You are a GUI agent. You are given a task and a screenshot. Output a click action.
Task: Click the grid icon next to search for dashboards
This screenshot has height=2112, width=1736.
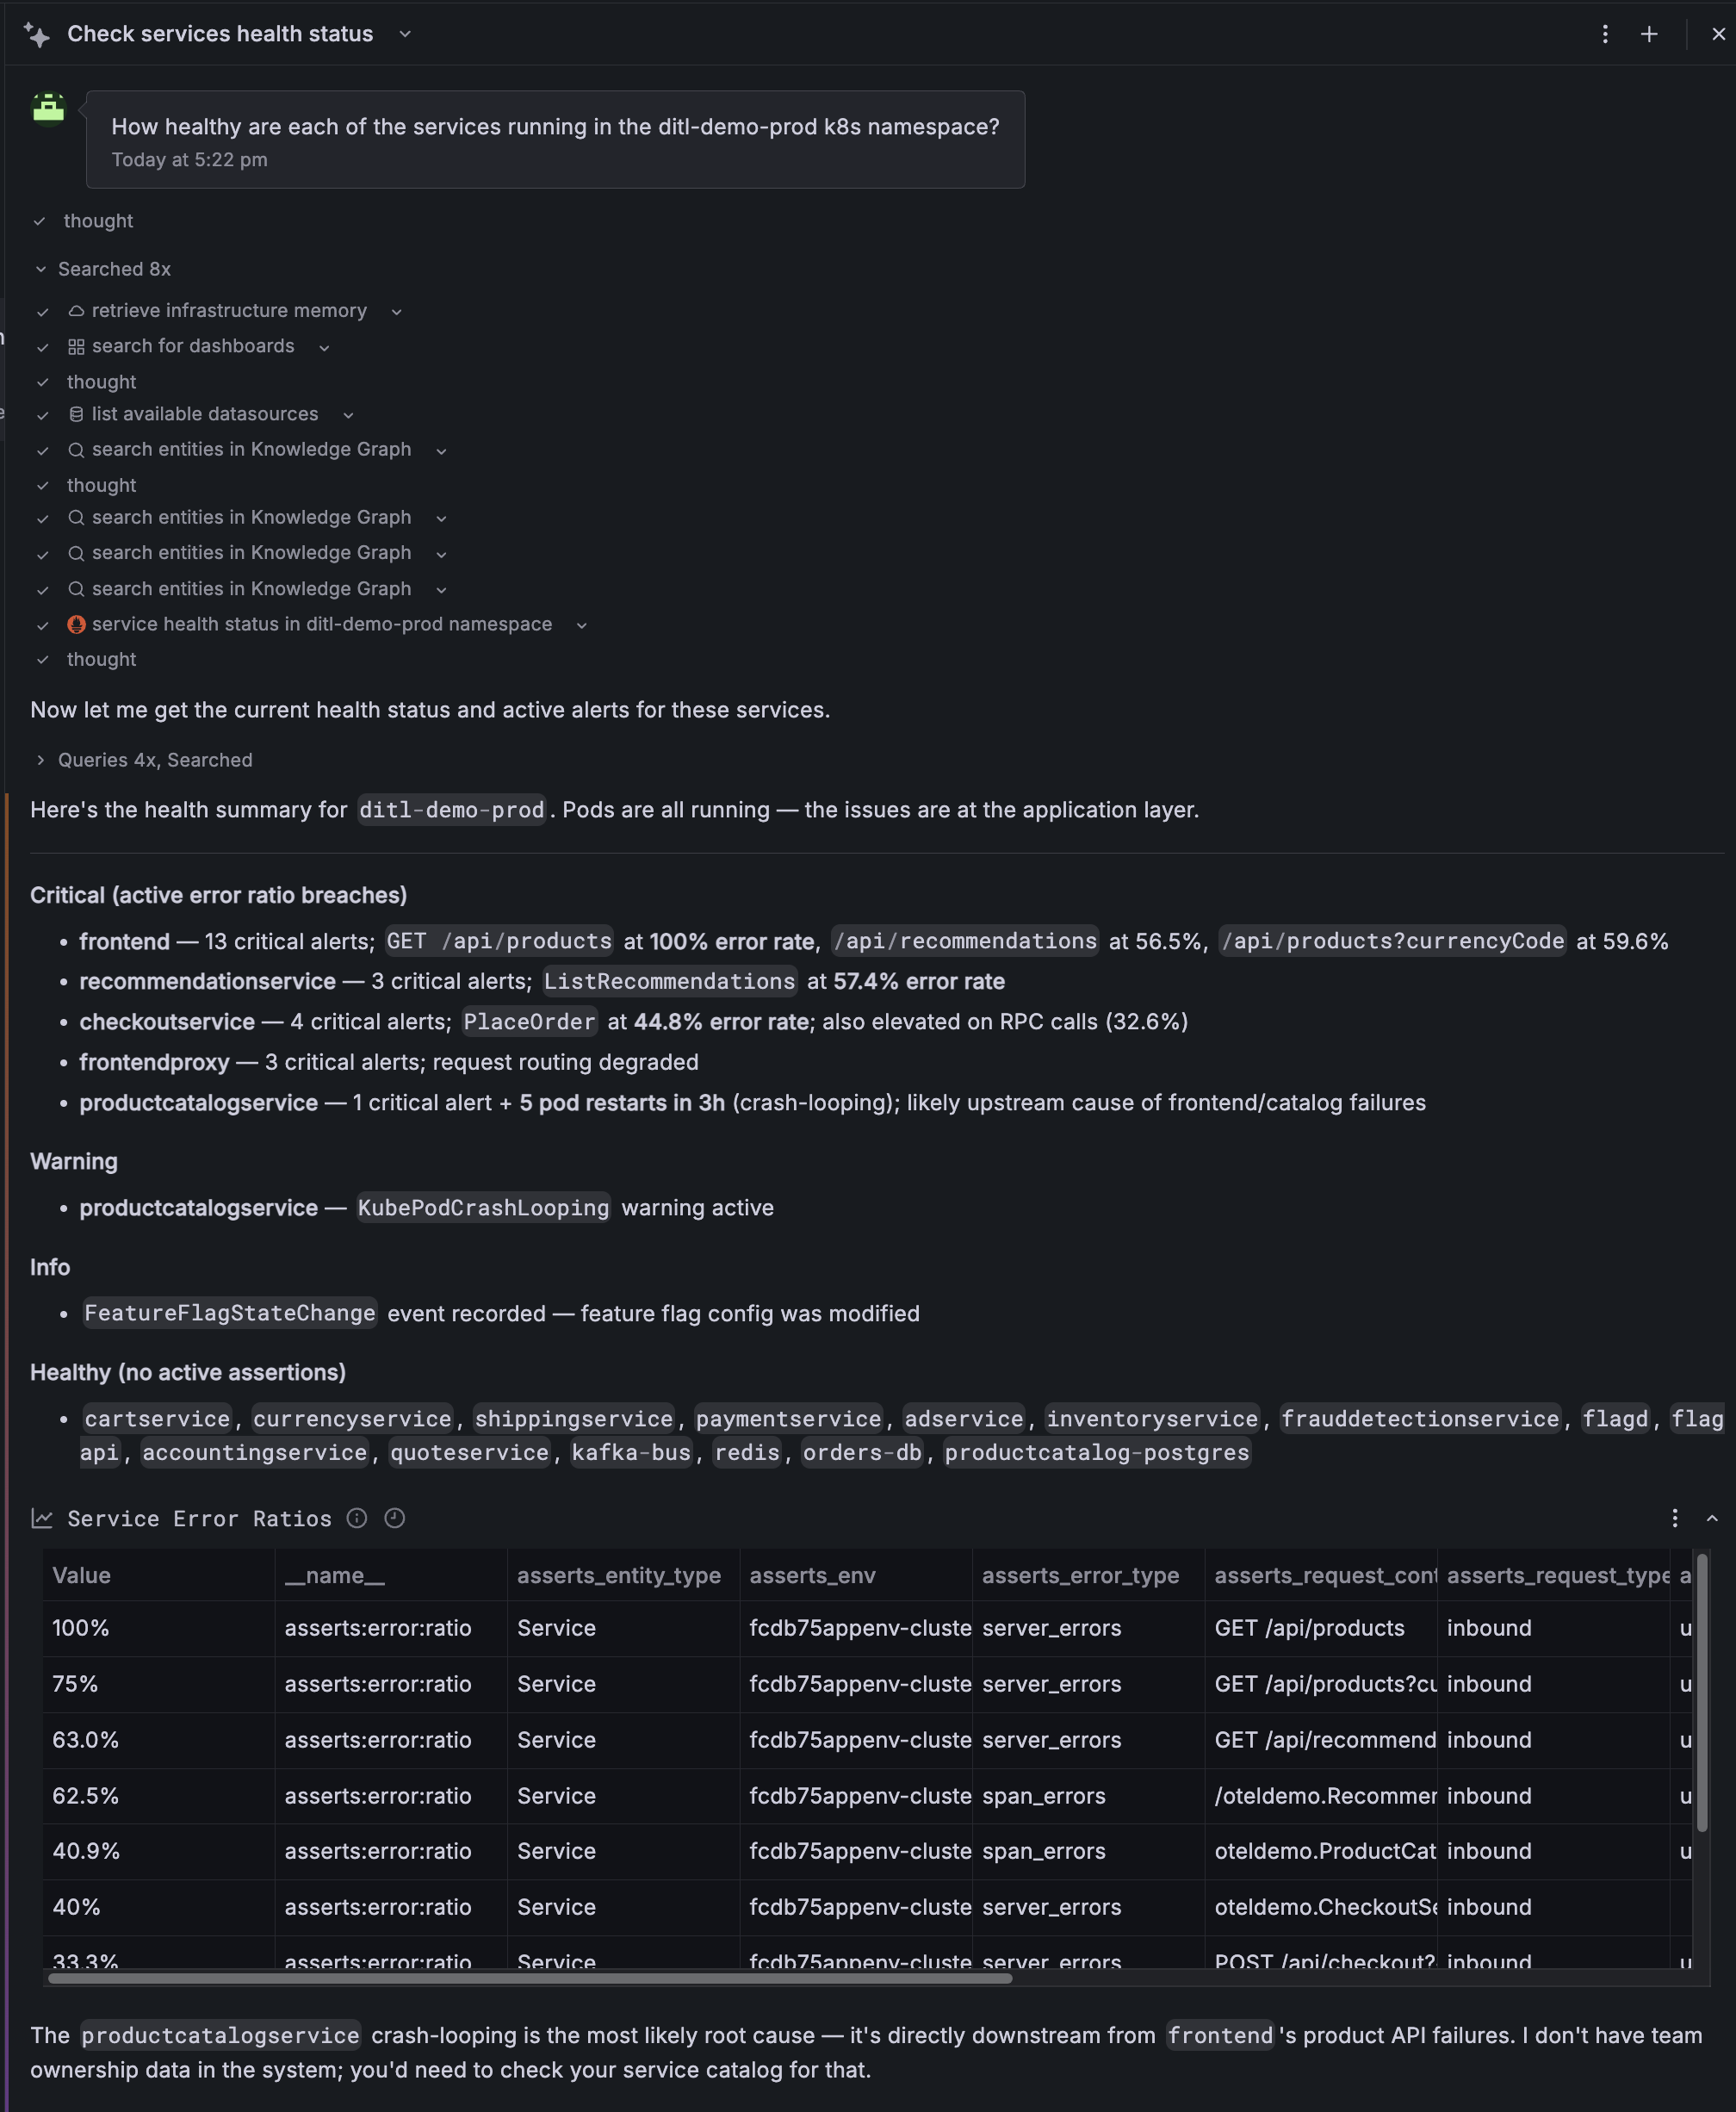pyautogui.click(x=76, y=346)
